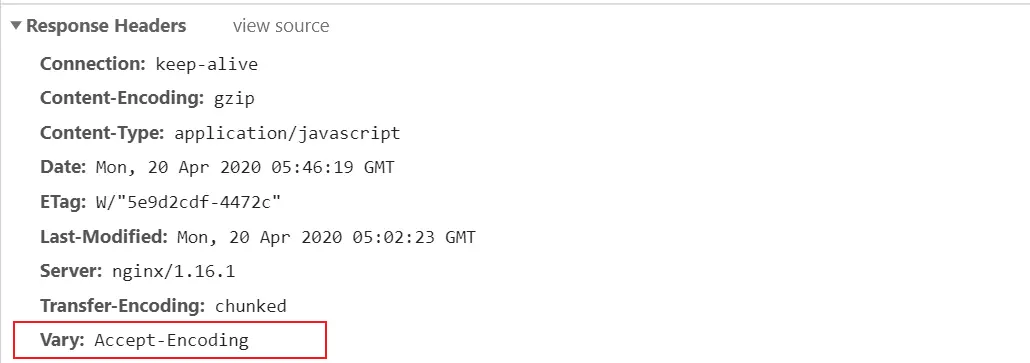Select the Date value ending 05:46:19 GMT
The image size is (1030, 363).
[245, 167]
